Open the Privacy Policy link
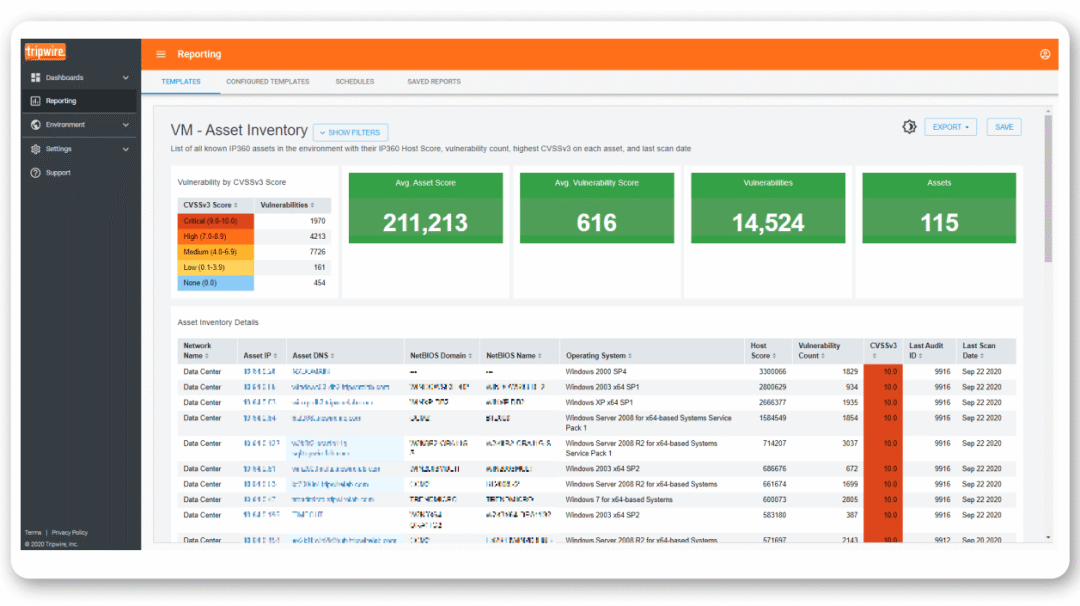 click(70, 532)
